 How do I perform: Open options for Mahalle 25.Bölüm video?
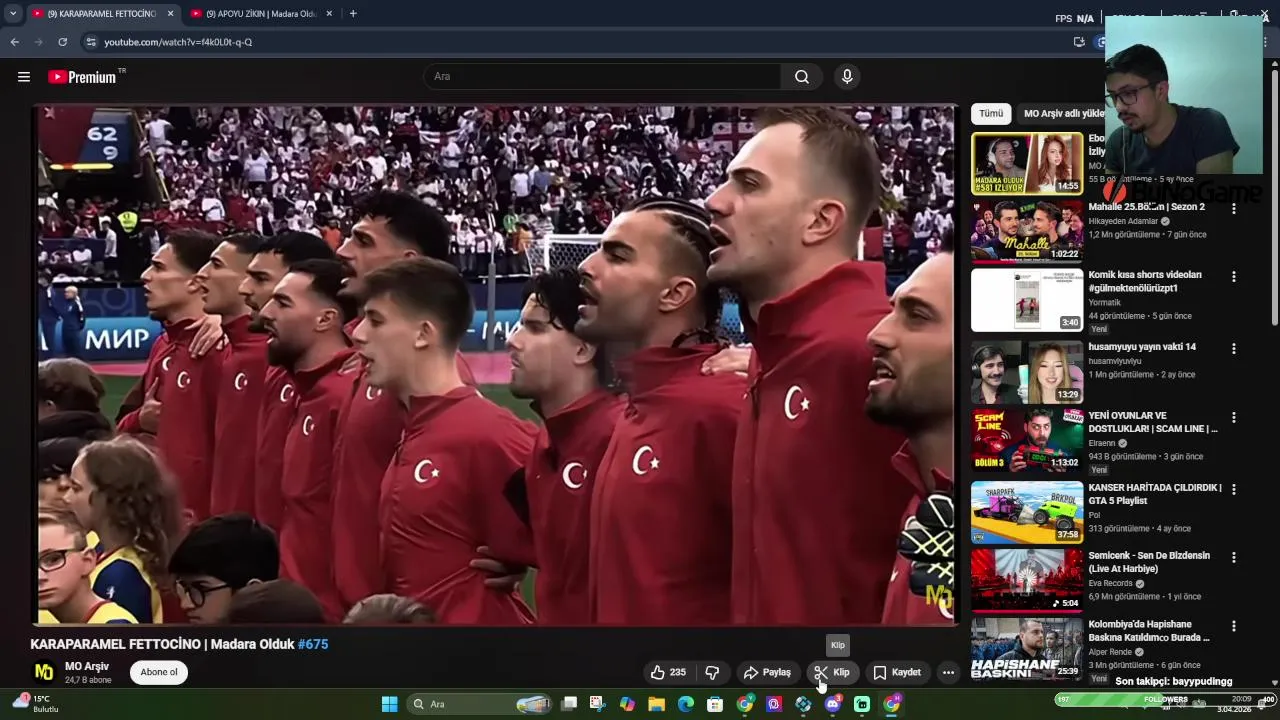click(1234, 208)
